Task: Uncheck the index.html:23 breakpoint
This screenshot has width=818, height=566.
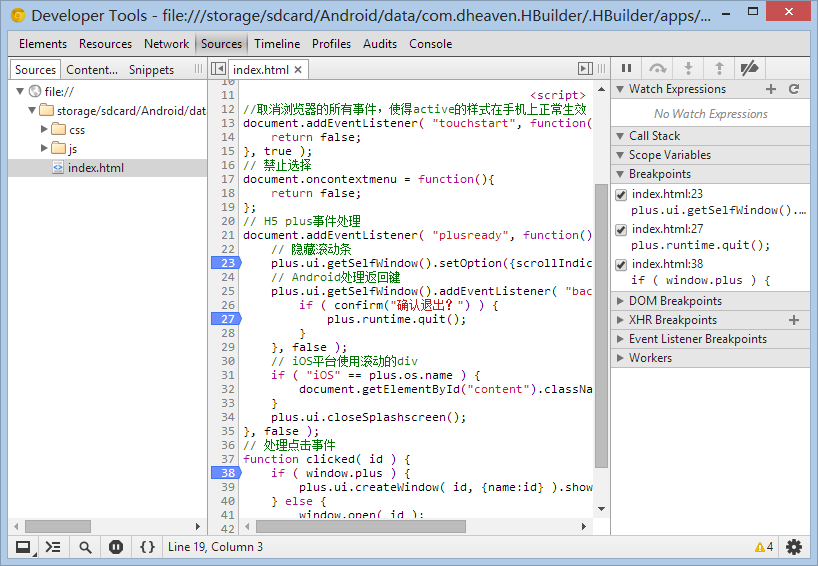Action: (621, 195)
